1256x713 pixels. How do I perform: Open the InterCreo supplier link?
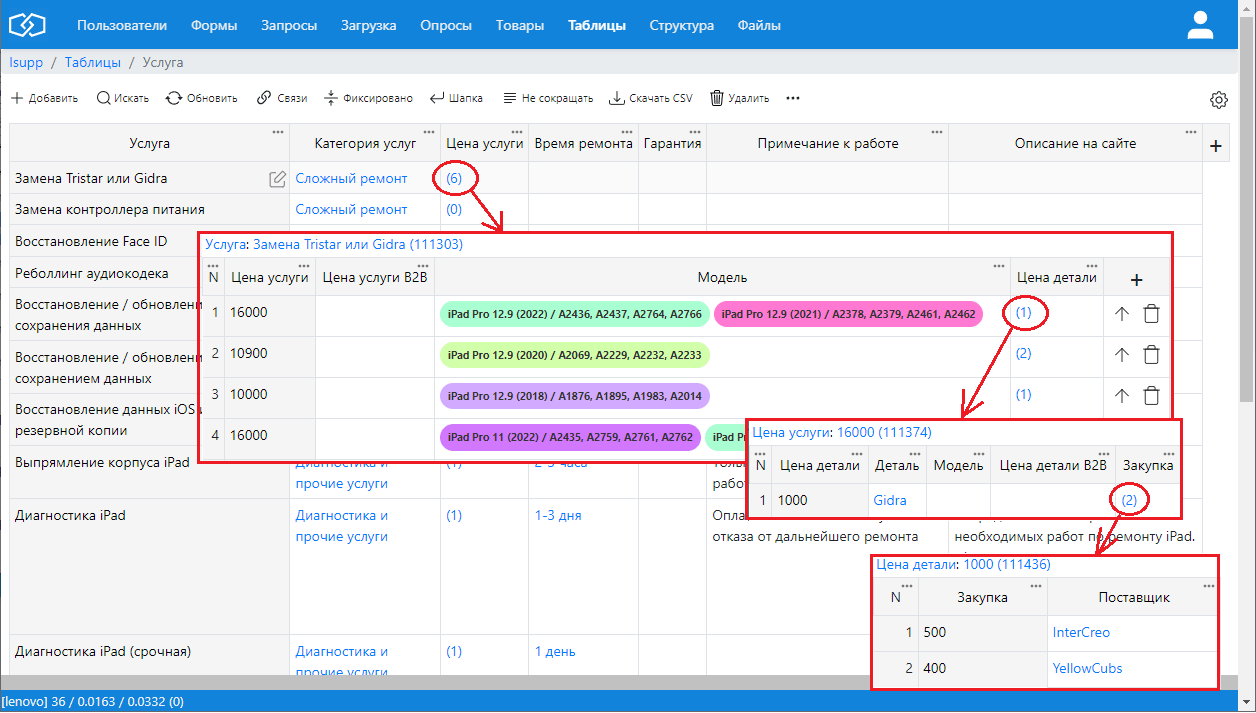(1081, 632)
